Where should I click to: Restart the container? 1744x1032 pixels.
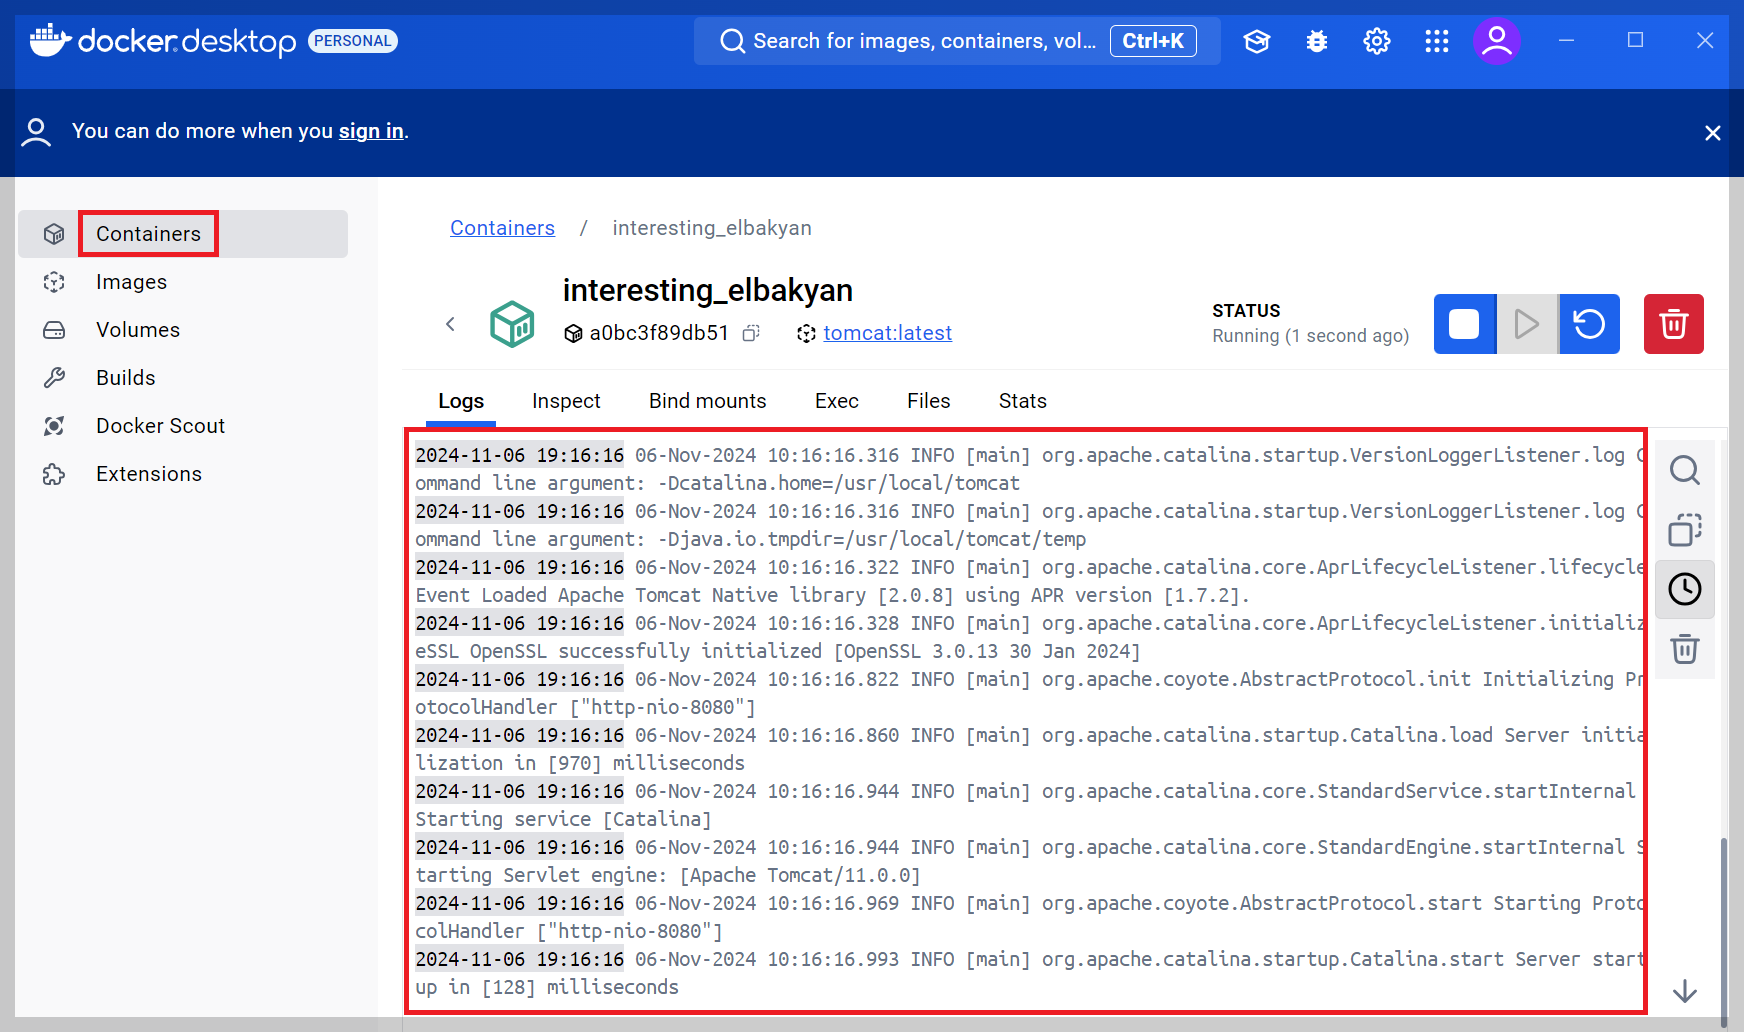click(1589, 324)
